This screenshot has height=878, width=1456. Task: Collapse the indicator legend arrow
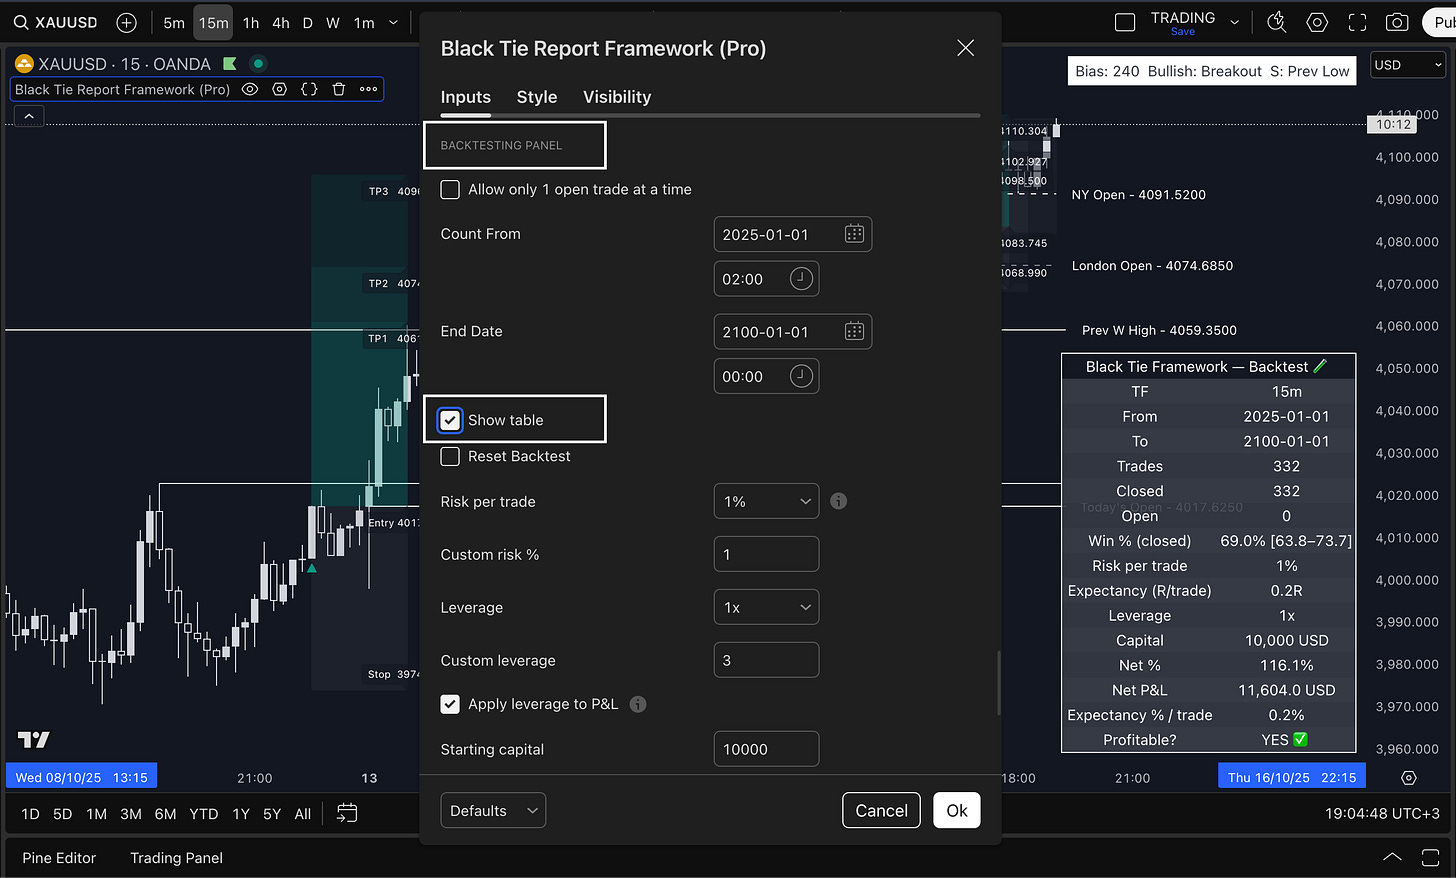coord(29,116)
